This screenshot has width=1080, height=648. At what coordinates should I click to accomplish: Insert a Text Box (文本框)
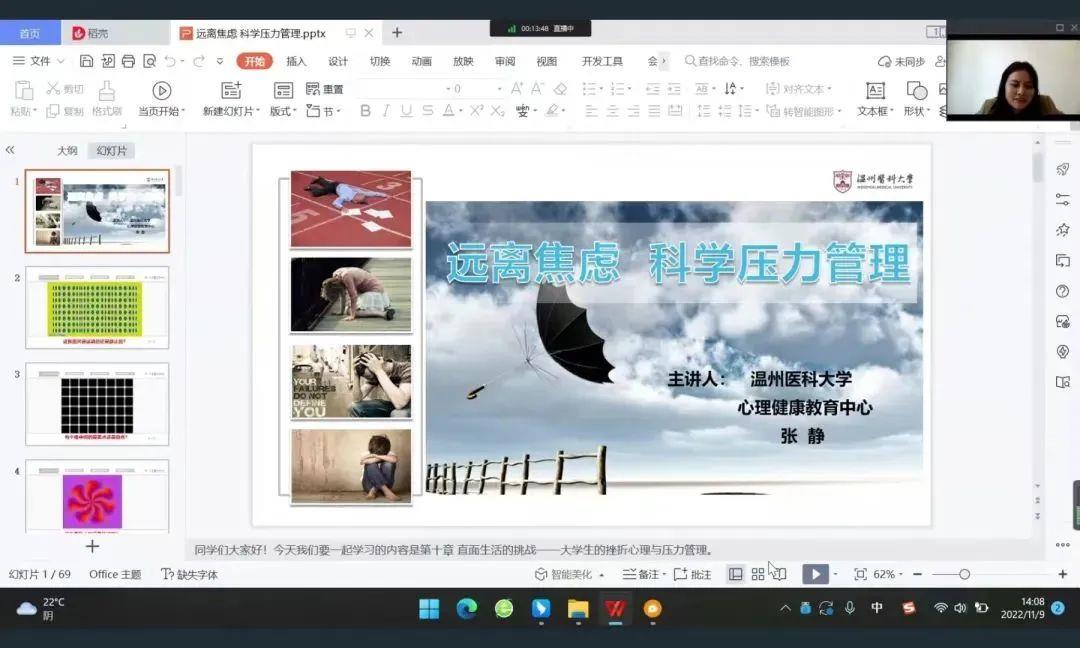(875, 91)
